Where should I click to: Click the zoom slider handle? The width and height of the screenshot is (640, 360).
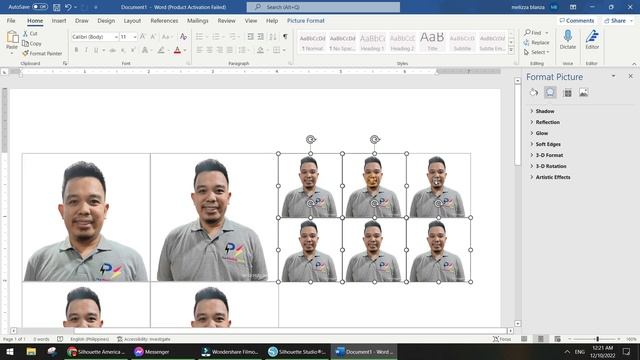(598, 339)
